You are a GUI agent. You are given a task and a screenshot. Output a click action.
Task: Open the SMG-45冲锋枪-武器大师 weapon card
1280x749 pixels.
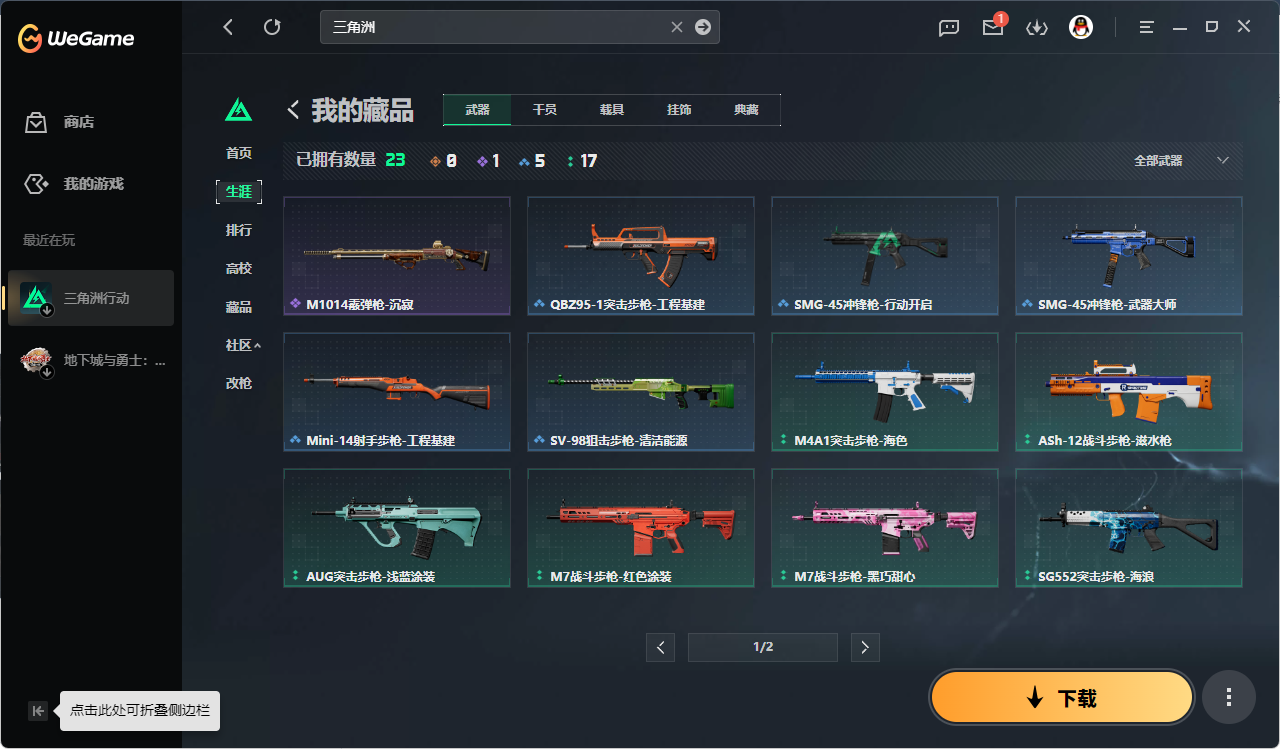pos(1129,256)
